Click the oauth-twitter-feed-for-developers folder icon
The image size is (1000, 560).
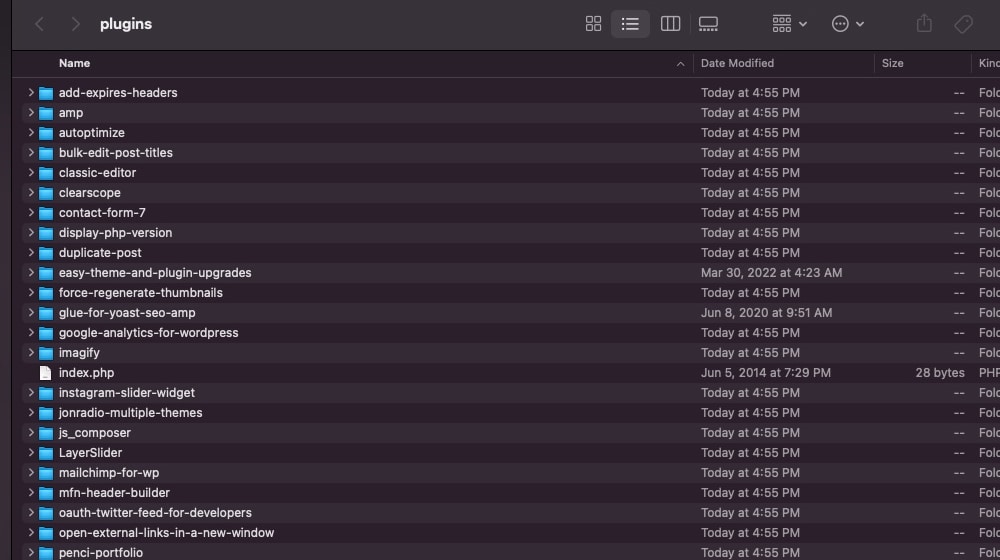pos(46,513)
